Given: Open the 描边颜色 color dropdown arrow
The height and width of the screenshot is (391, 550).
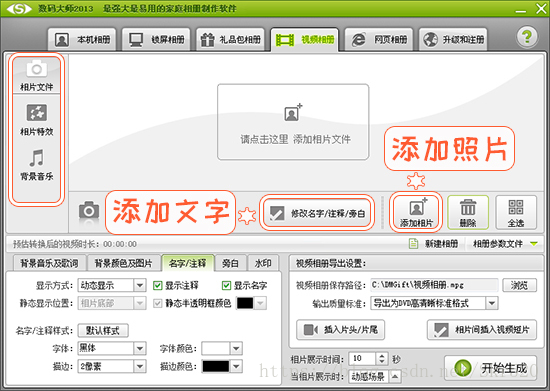Looking at the screenshot, I should coord(236,366).
